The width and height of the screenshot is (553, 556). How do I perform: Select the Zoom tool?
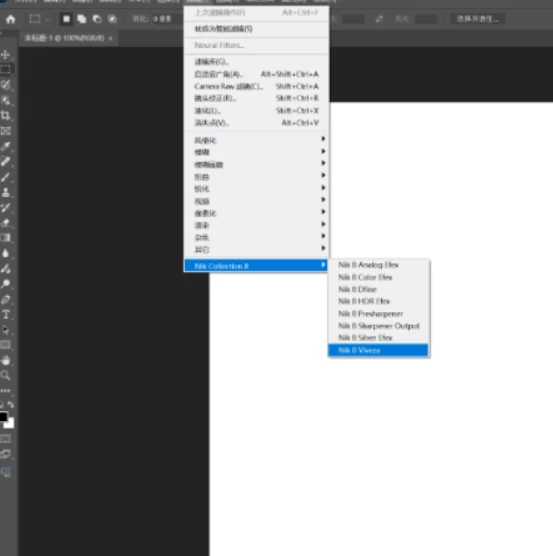point(6,375)
